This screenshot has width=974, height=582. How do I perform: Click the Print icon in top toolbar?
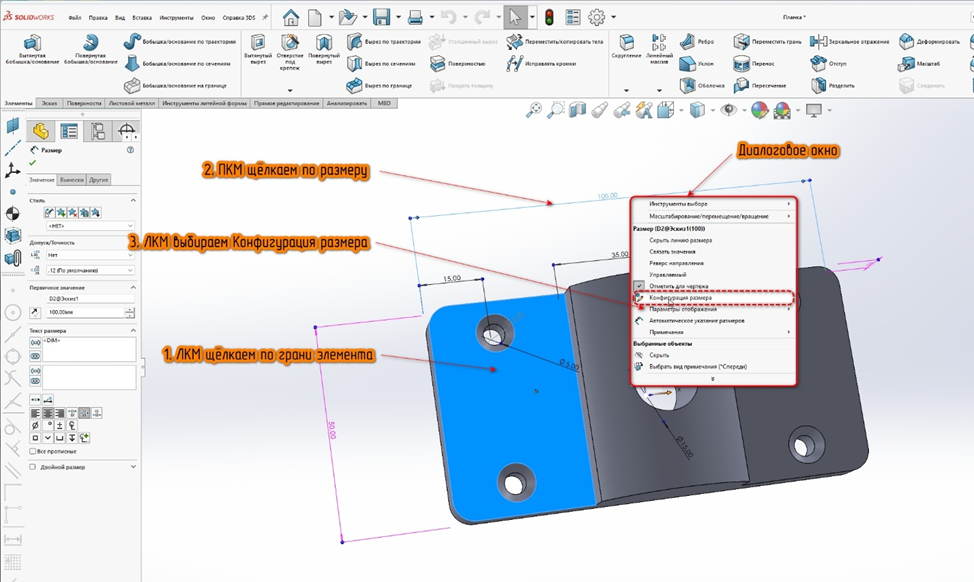coord(415,17)
